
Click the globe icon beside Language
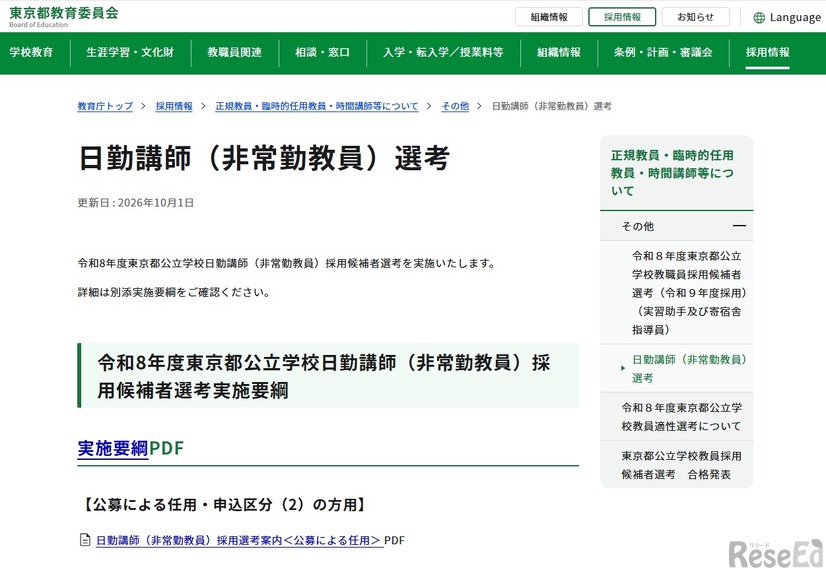pos(759,18)
